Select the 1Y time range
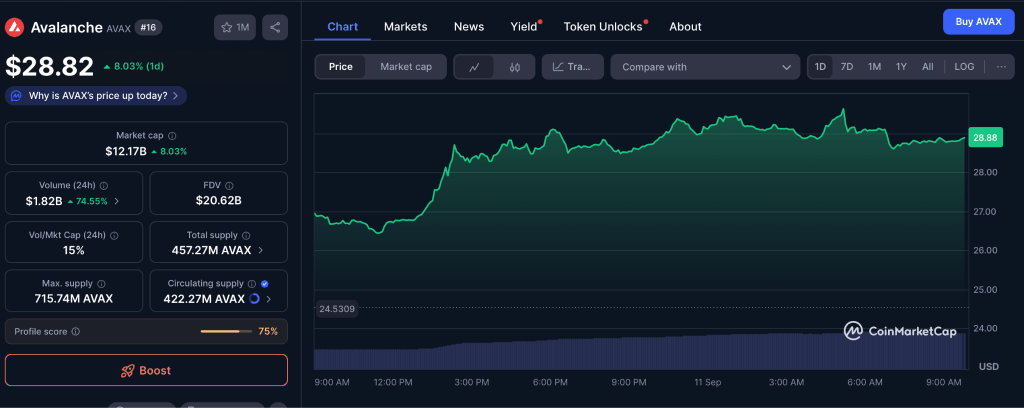1024x408 pixels. (x=901, y=67)
